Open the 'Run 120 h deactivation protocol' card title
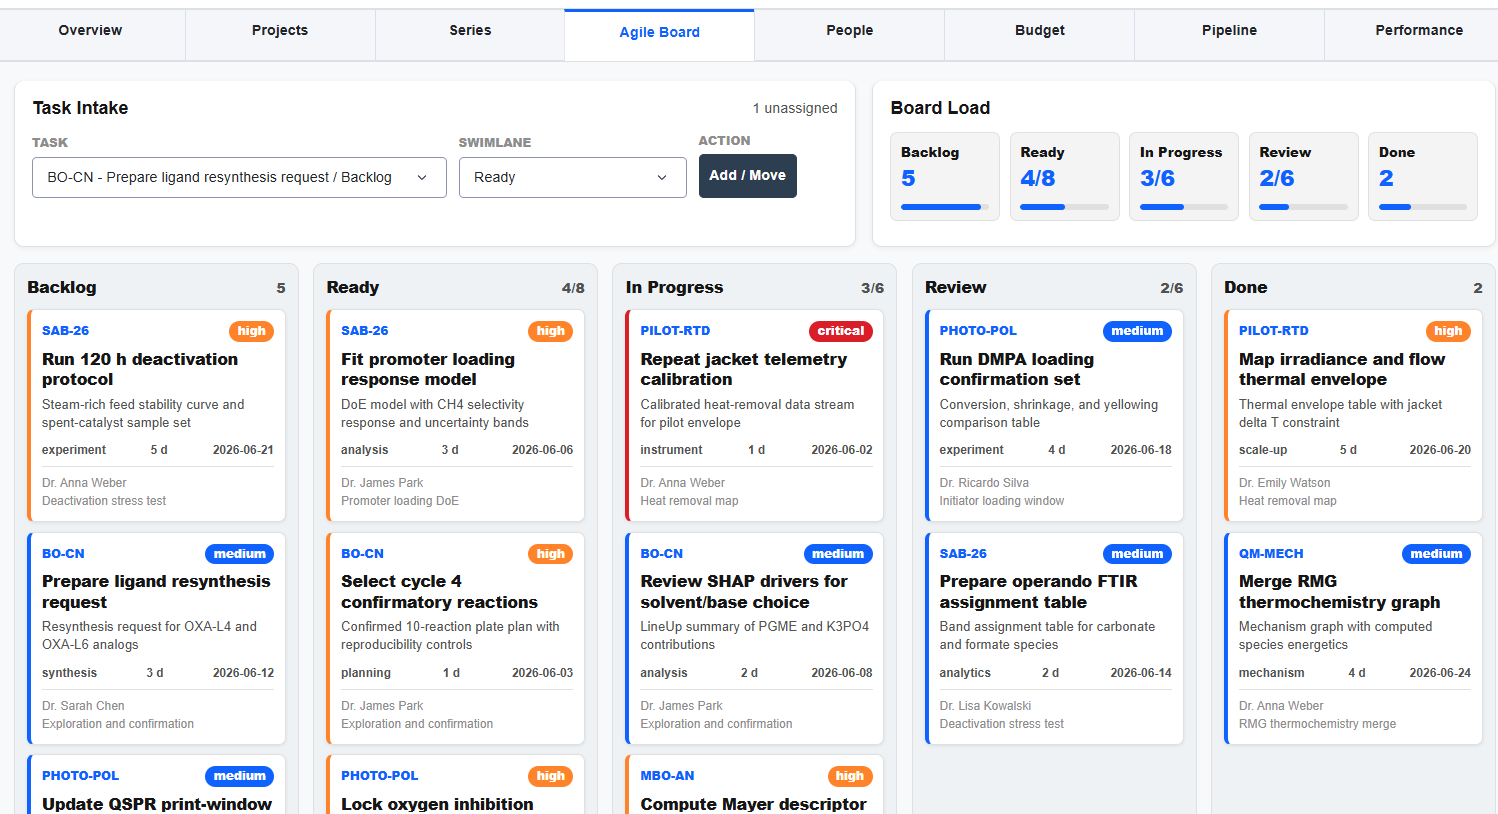Viewport: 1498px width, 814px height. pos(140,369)
